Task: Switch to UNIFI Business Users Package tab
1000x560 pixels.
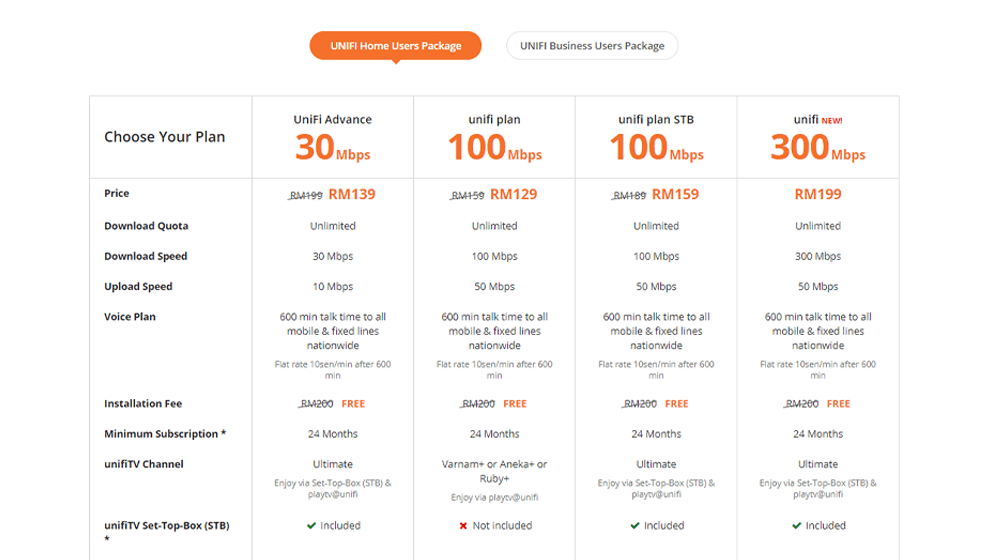Action: tap(592, 46)
